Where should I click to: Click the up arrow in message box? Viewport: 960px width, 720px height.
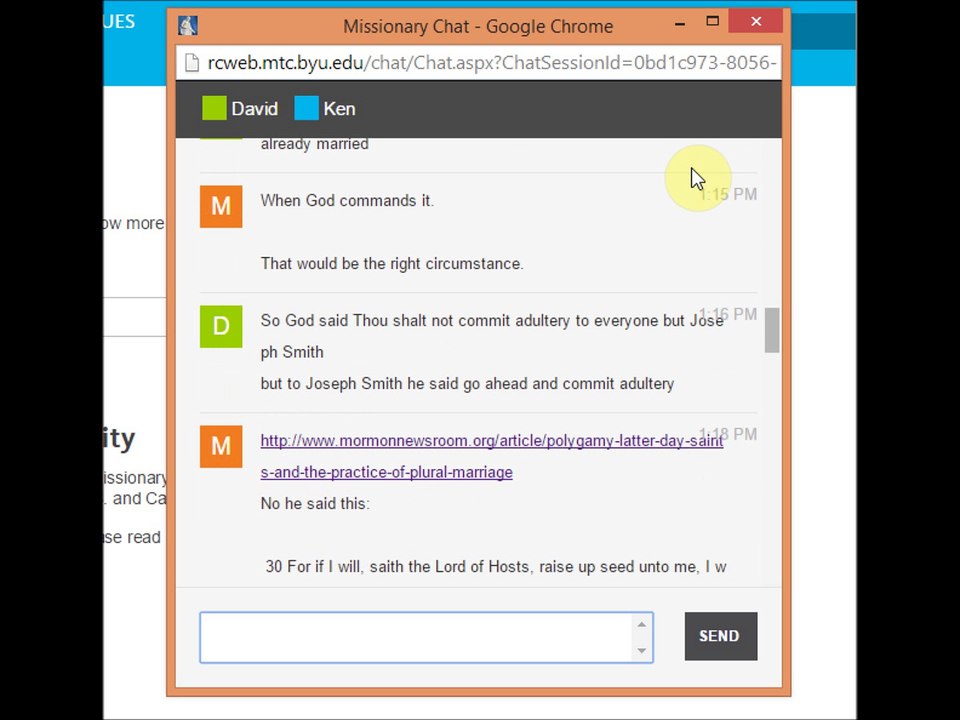click(642, 624)
